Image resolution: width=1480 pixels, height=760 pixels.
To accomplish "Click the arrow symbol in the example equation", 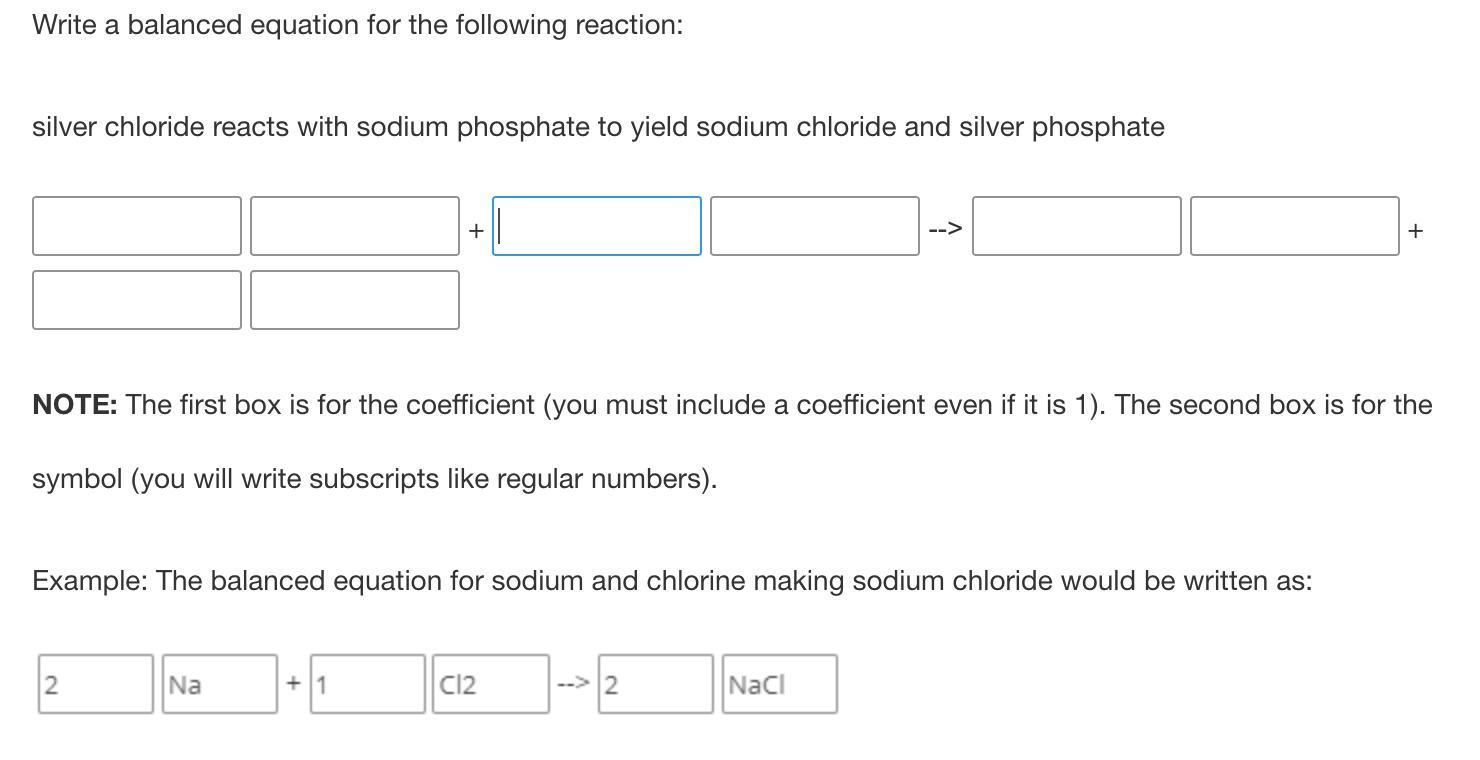I will [x=574, y=684].
